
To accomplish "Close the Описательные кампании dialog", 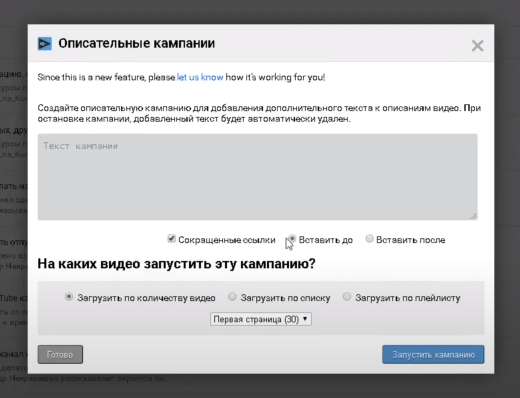I will 477,46.
